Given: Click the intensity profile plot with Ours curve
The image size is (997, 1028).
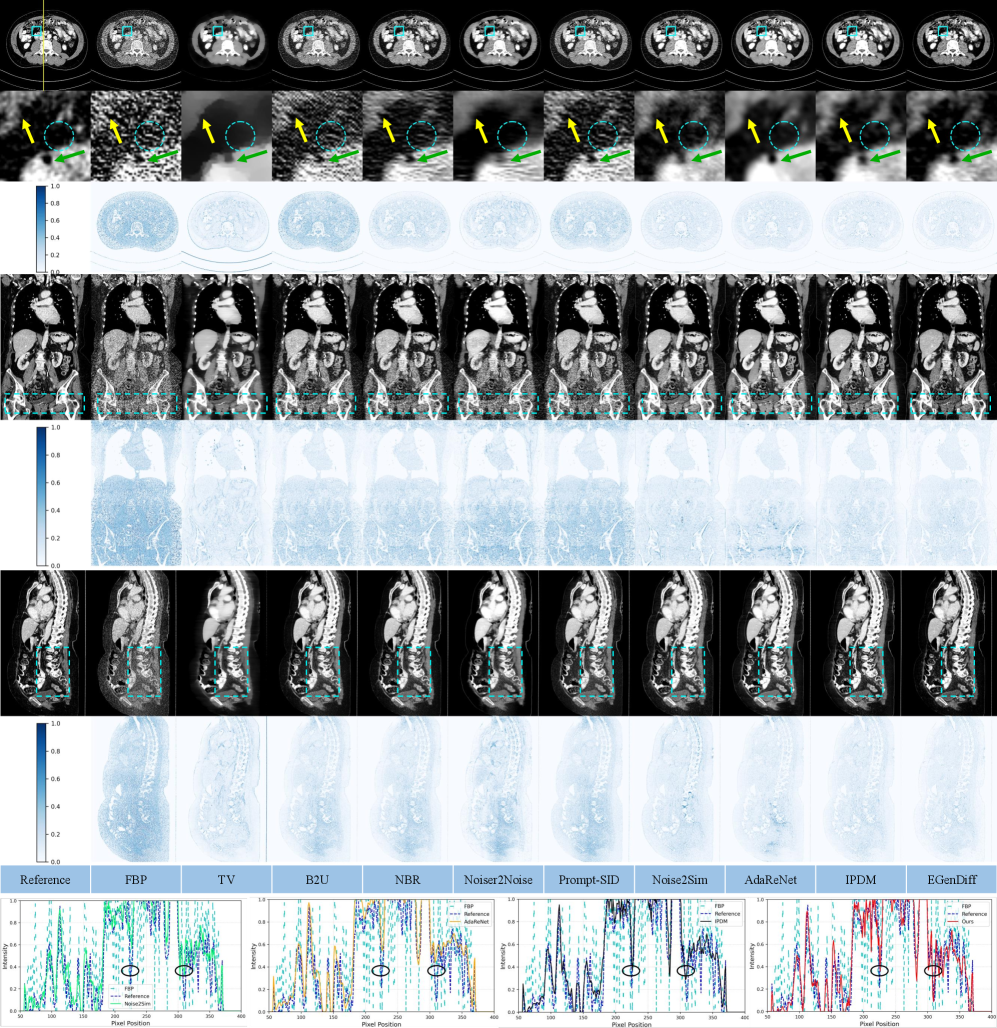Looking at the screenshot, I should pyautogui.click(x=874, y=960).
